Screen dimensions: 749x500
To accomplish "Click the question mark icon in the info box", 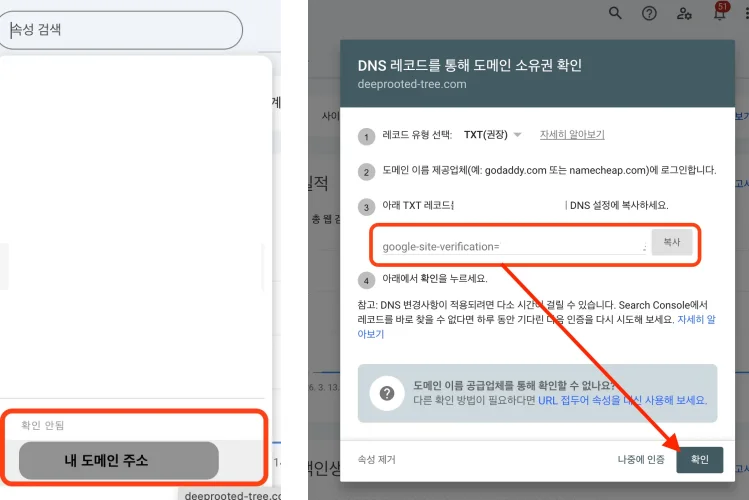I will (387, 394).
